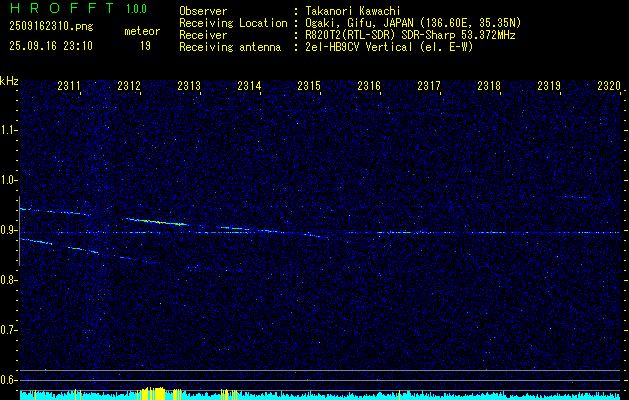
Task: Click the meteor count value 19
Action: point(145,46)
